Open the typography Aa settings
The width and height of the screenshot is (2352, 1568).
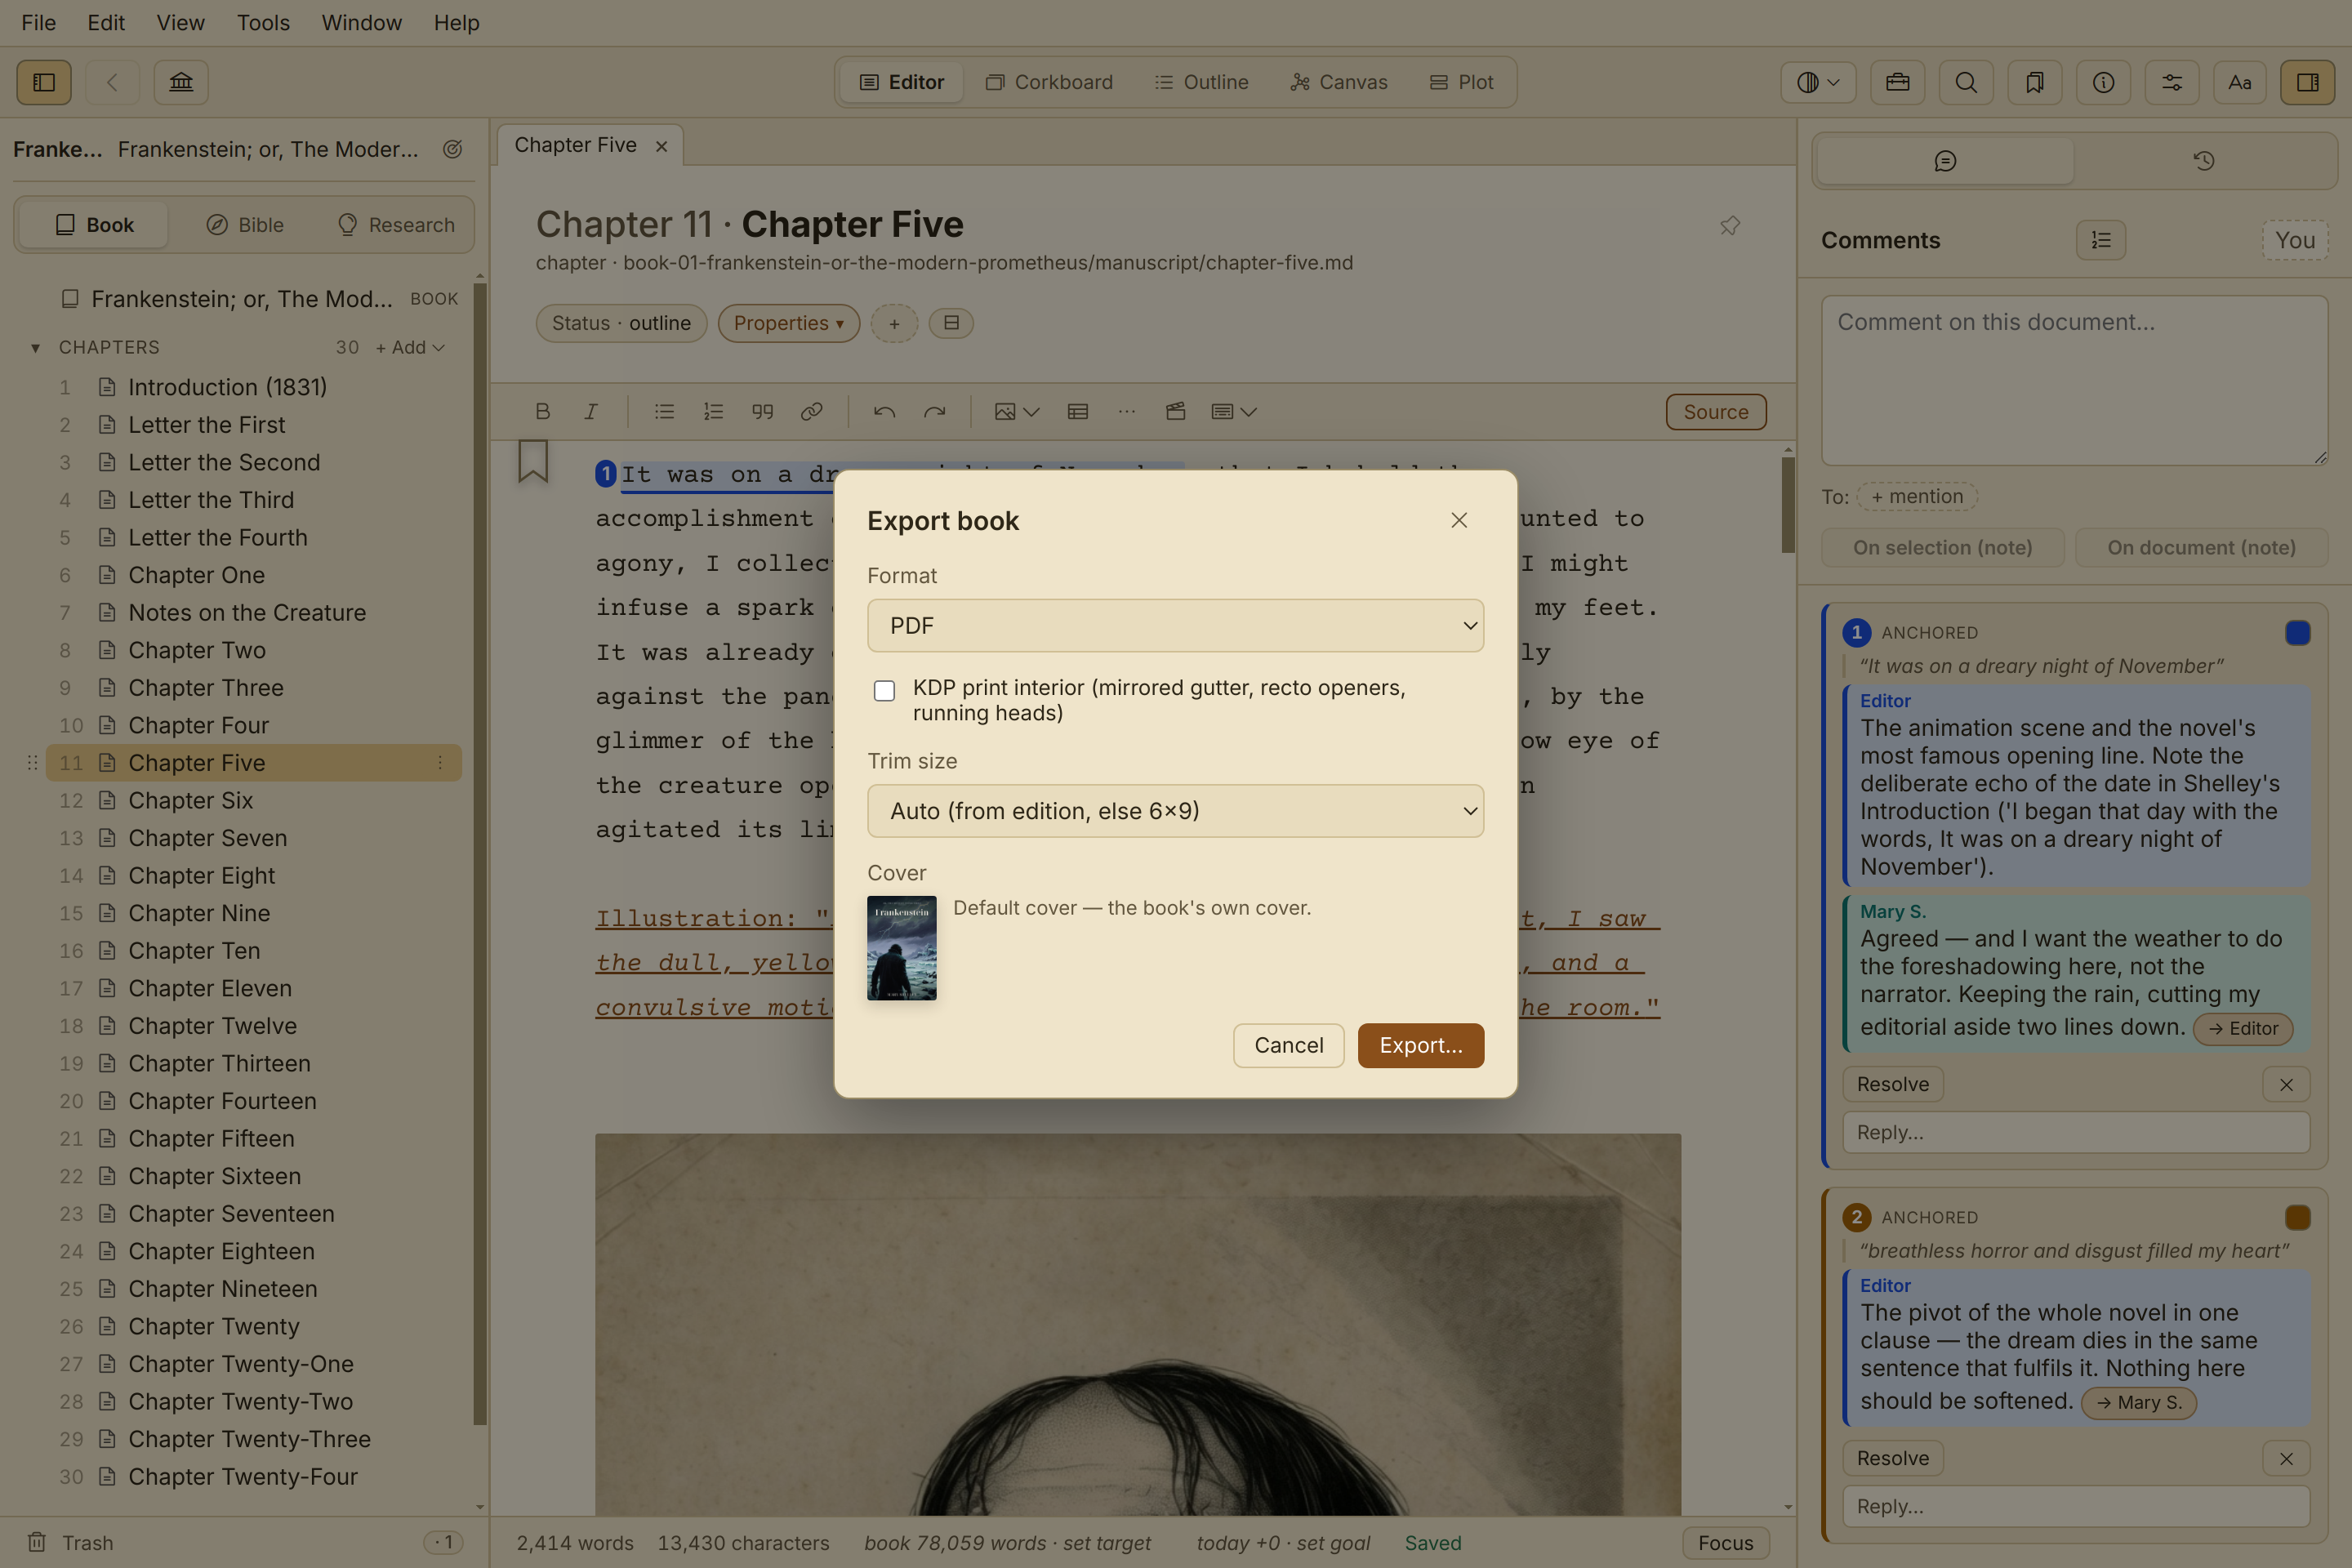[2240, 82]
